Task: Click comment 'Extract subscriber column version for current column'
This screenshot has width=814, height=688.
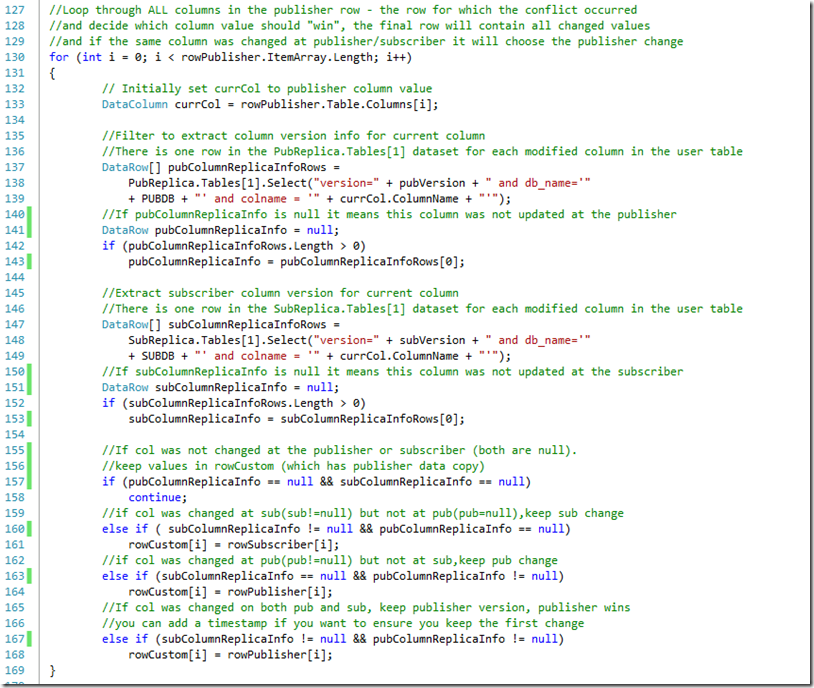Action: [x=280, y=293]
